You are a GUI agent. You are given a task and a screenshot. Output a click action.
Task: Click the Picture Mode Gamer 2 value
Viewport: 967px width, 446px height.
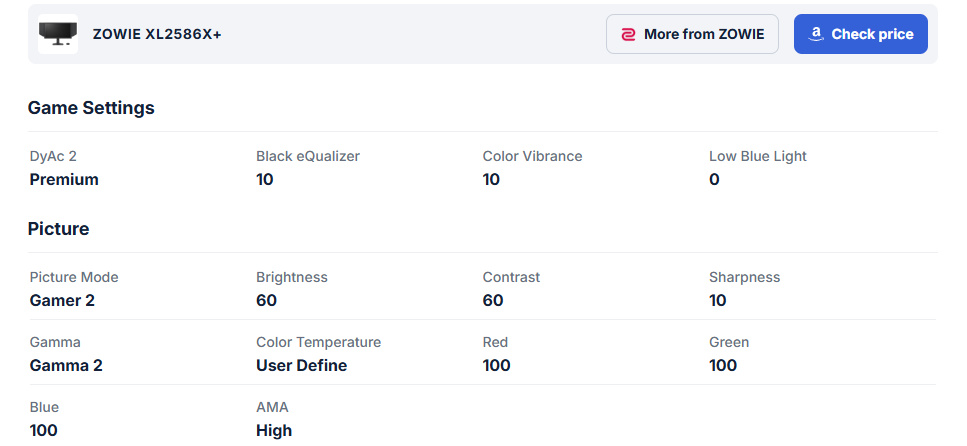click(x=62, y=301)
